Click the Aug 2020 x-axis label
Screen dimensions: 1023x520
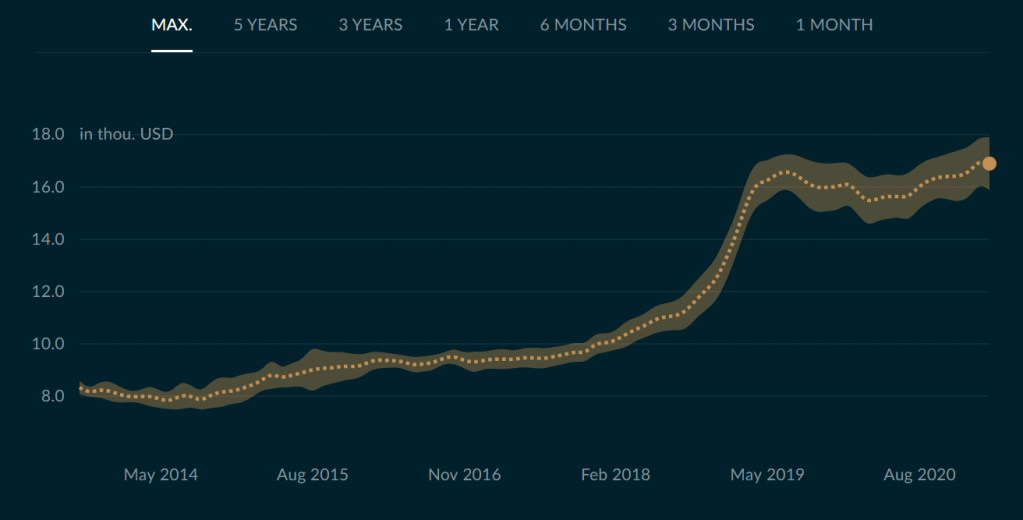919,475
